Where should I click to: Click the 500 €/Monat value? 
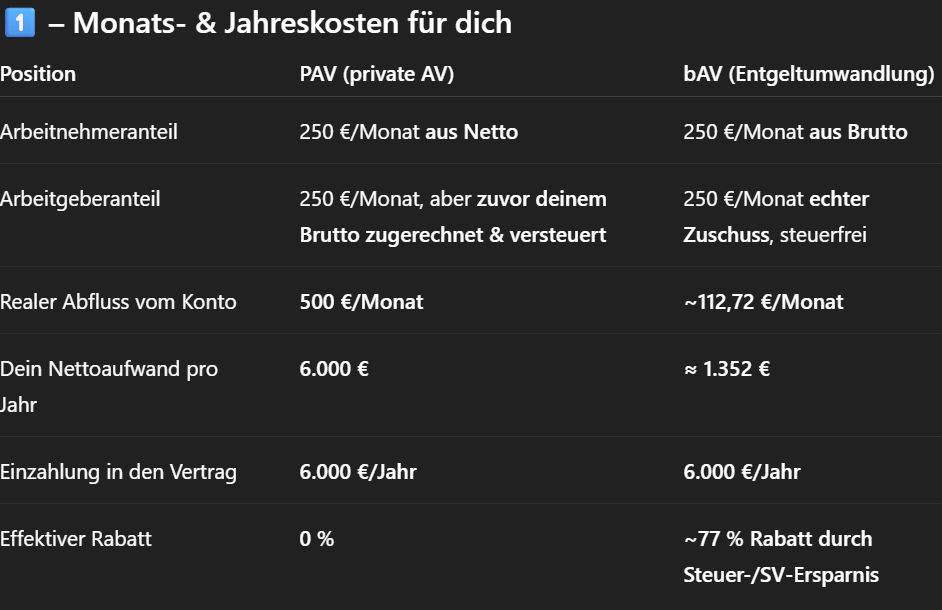[361, 302]
